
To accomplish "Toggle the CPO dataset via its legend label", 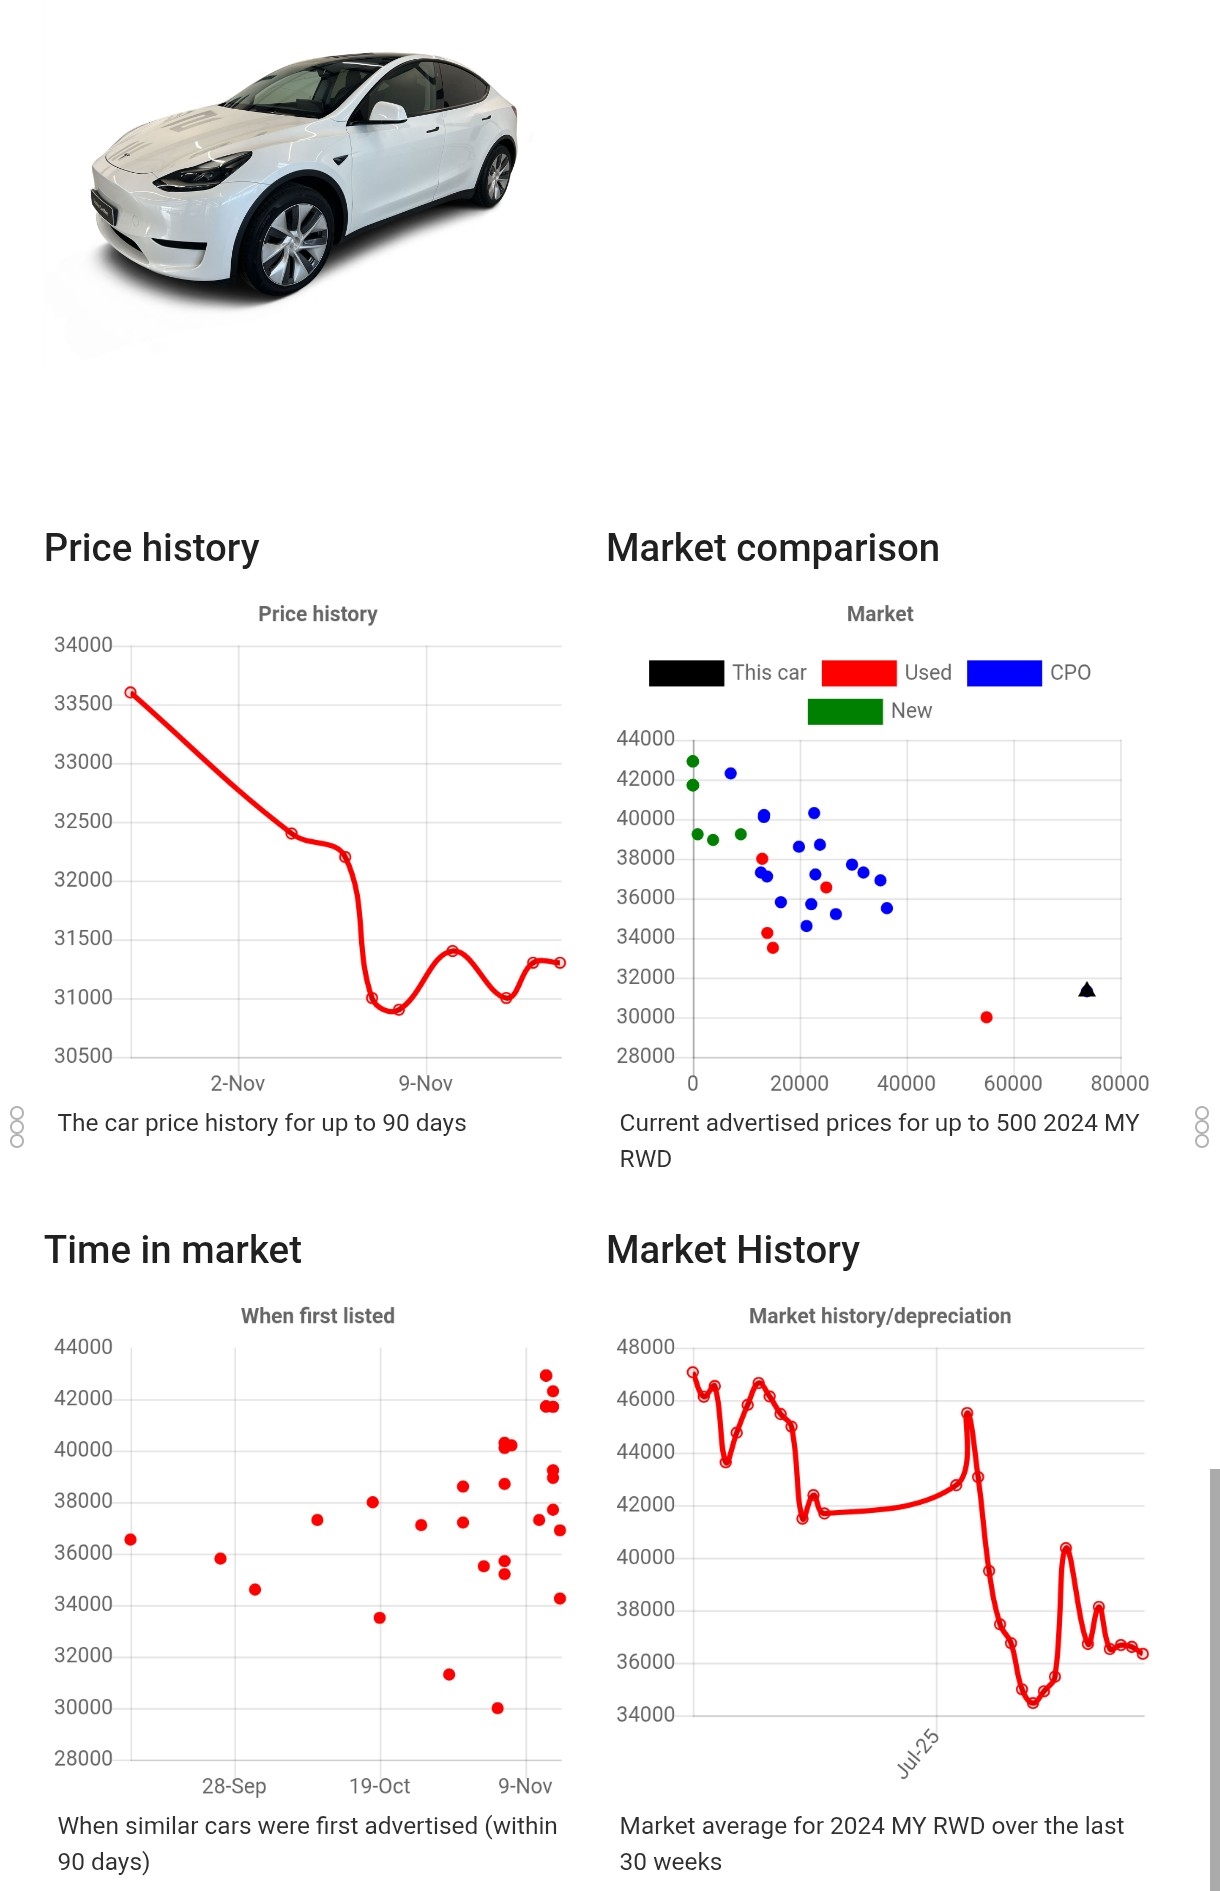I will click(1070, 673).
